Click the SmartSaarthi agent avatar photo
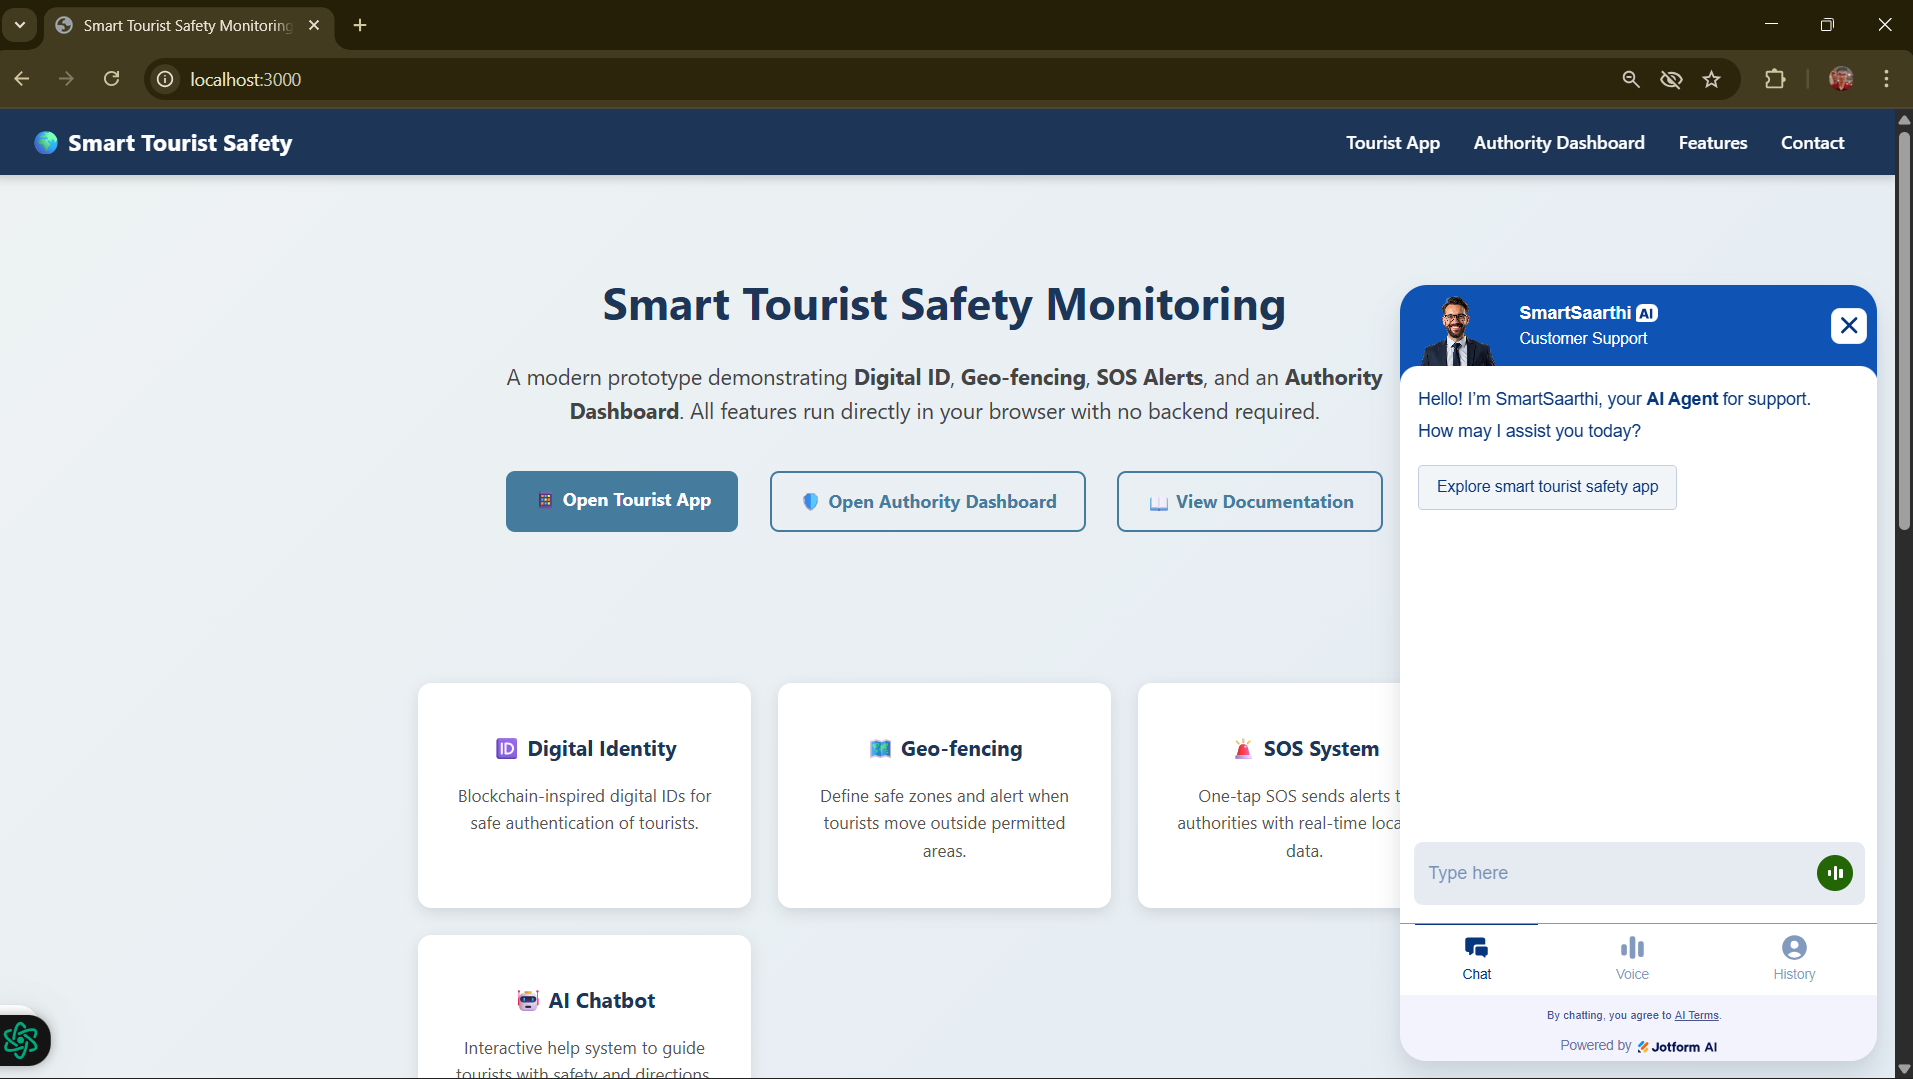Image resolution: width=1913 pixels, height=1079 pixels. [x=1457, y=331]
